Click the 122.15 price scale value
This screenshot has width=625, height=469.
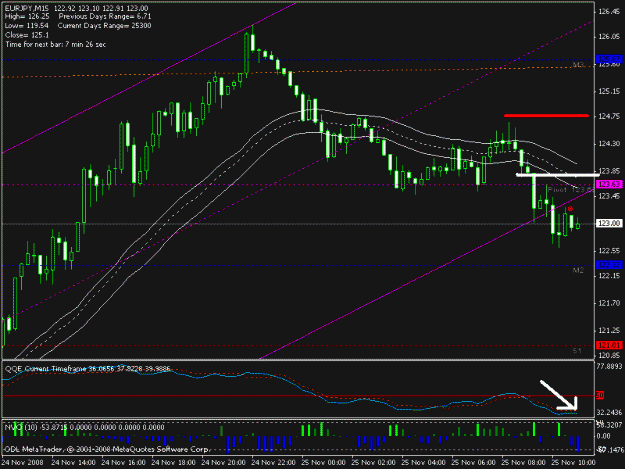pyautogui.click(x=609, y=276)
